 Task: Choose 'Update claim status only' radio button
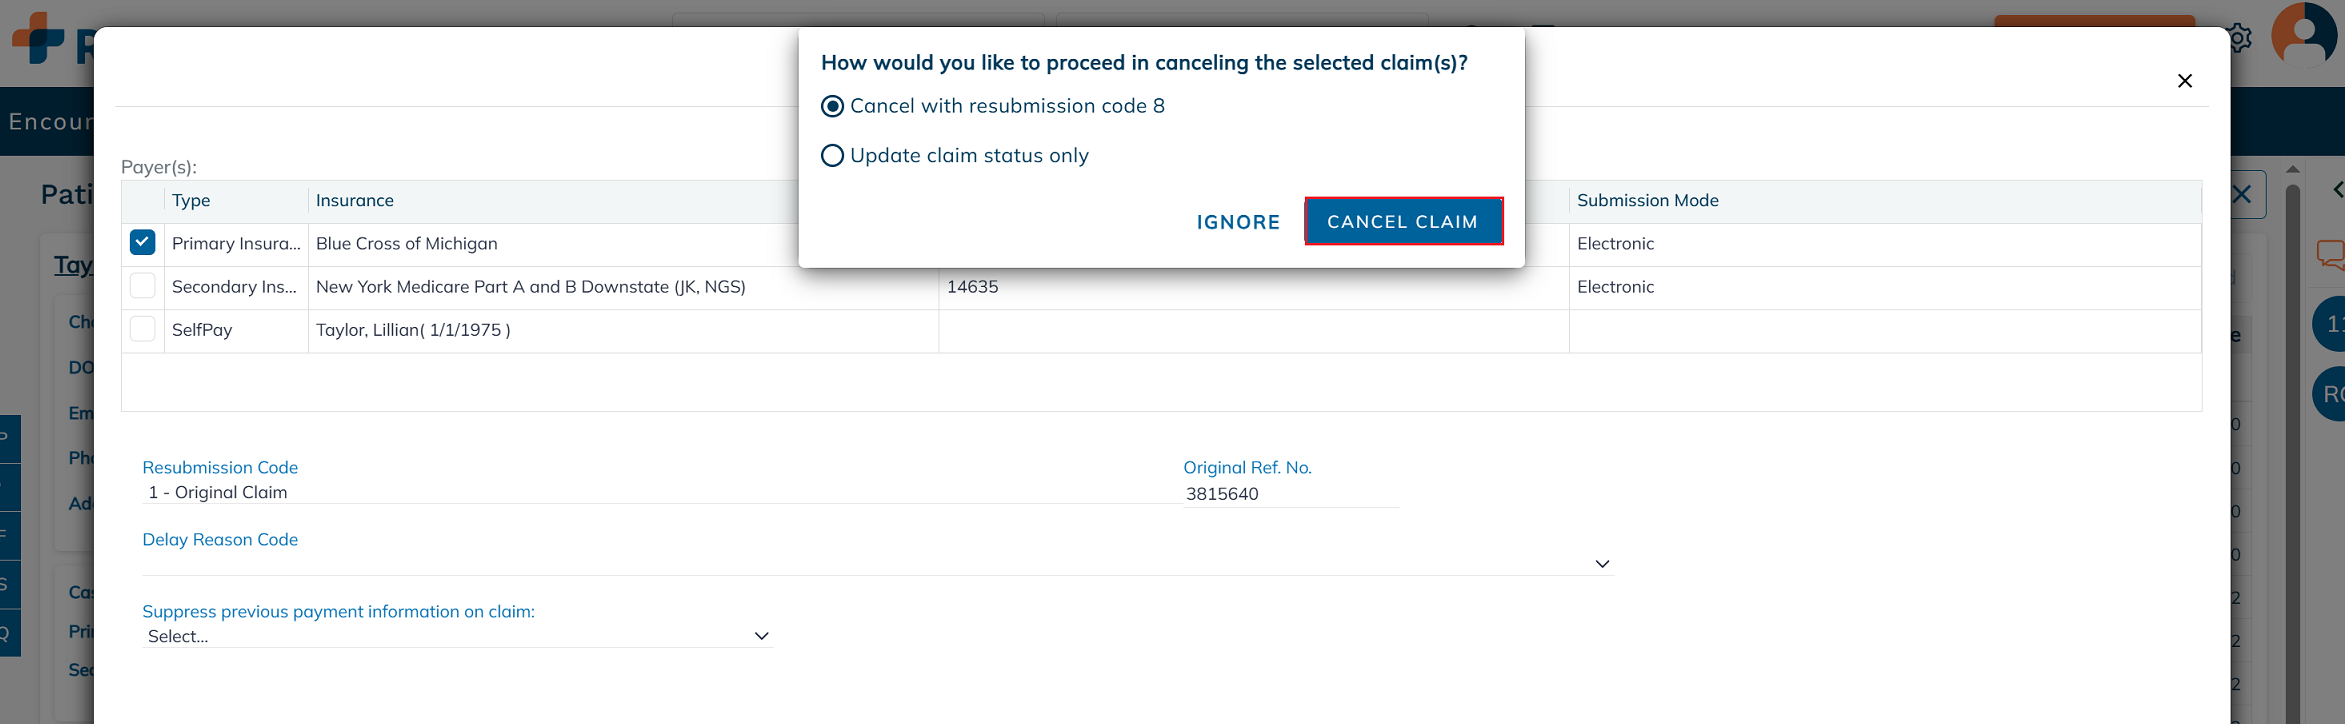click(832, 156)
